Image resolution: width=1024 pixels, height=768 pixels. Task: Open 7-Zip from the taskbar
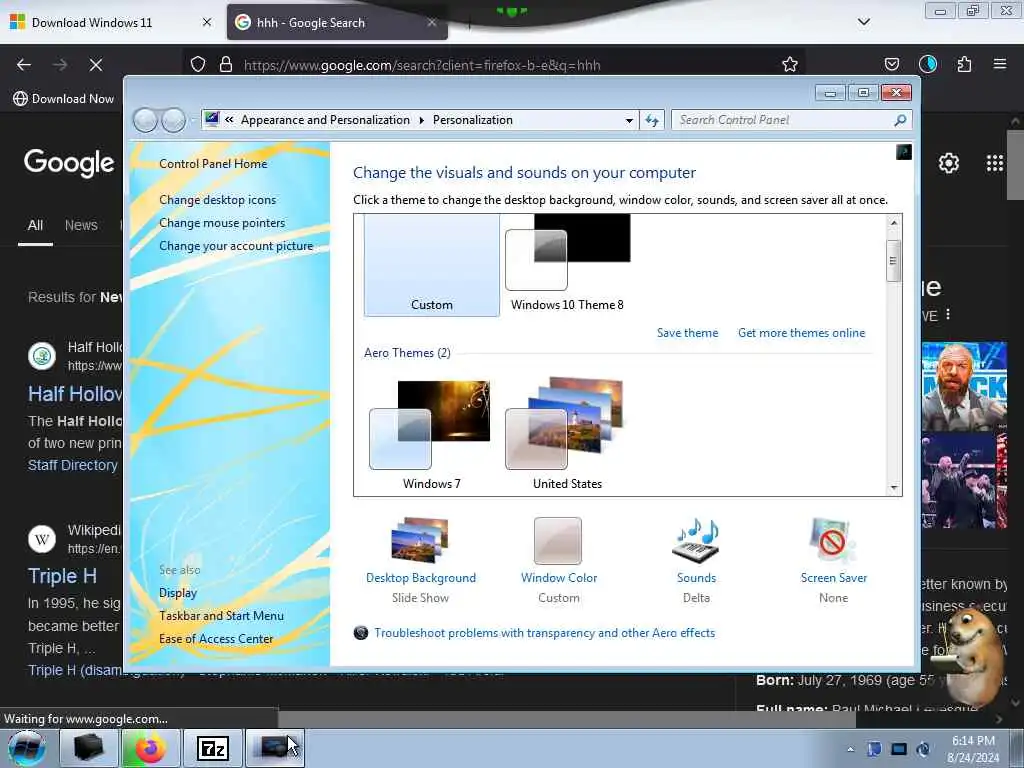coord(213,748)
